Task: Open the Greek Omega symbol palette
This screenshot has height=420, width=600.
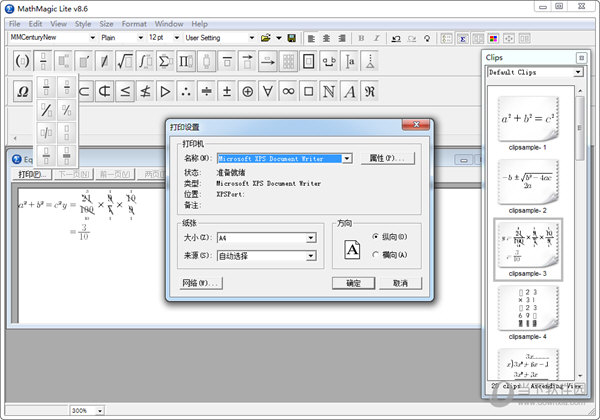Action: pos(23,91)
